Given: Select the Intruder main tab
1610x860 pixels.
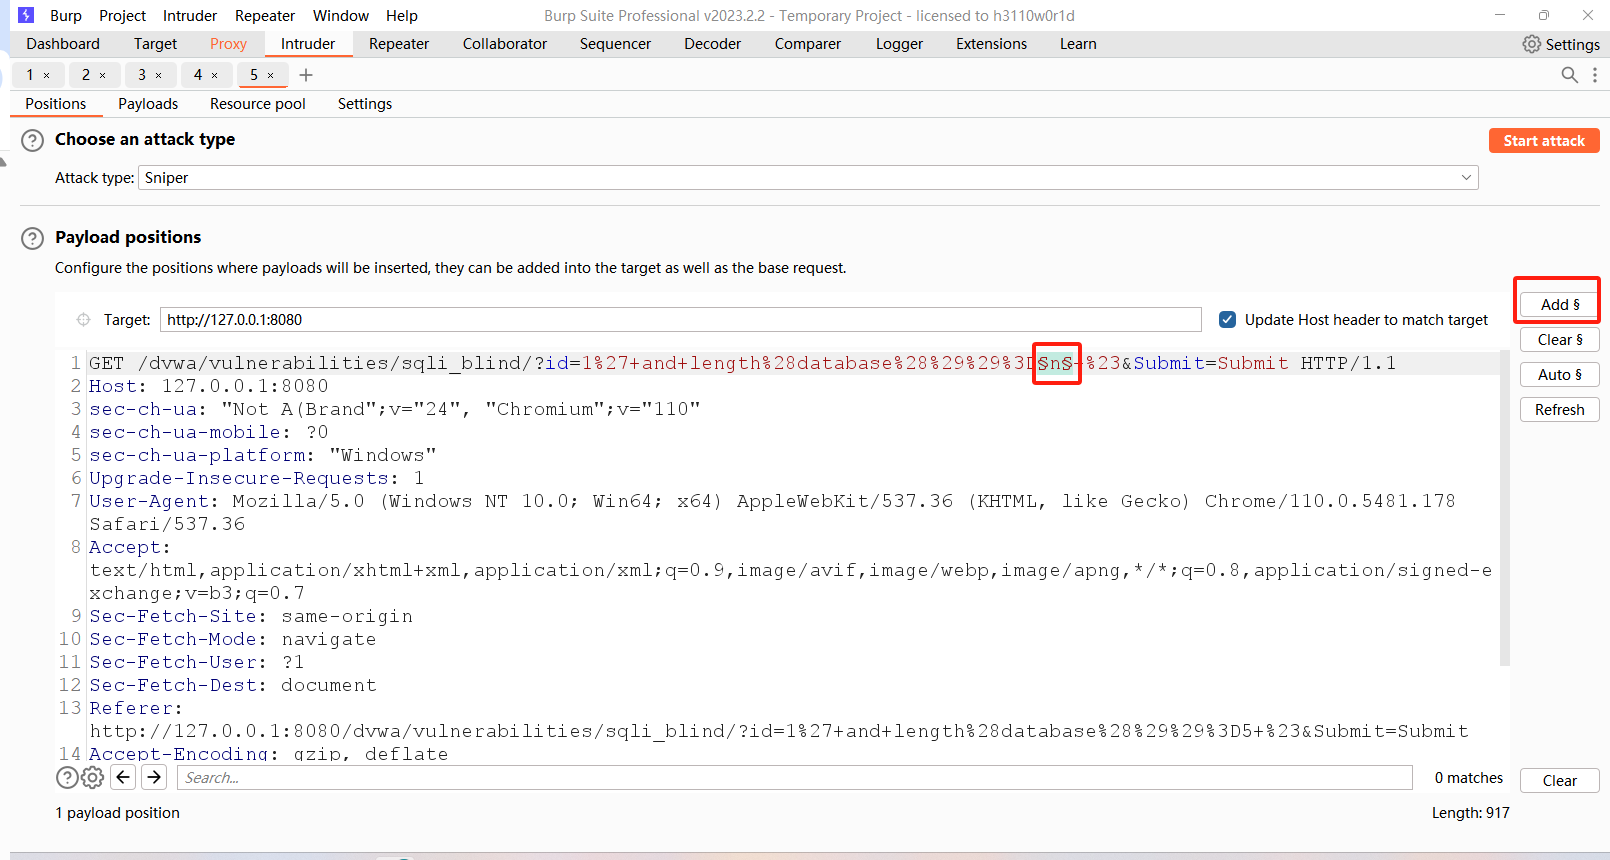Looking at the screenshot, I should coord(308,44).
